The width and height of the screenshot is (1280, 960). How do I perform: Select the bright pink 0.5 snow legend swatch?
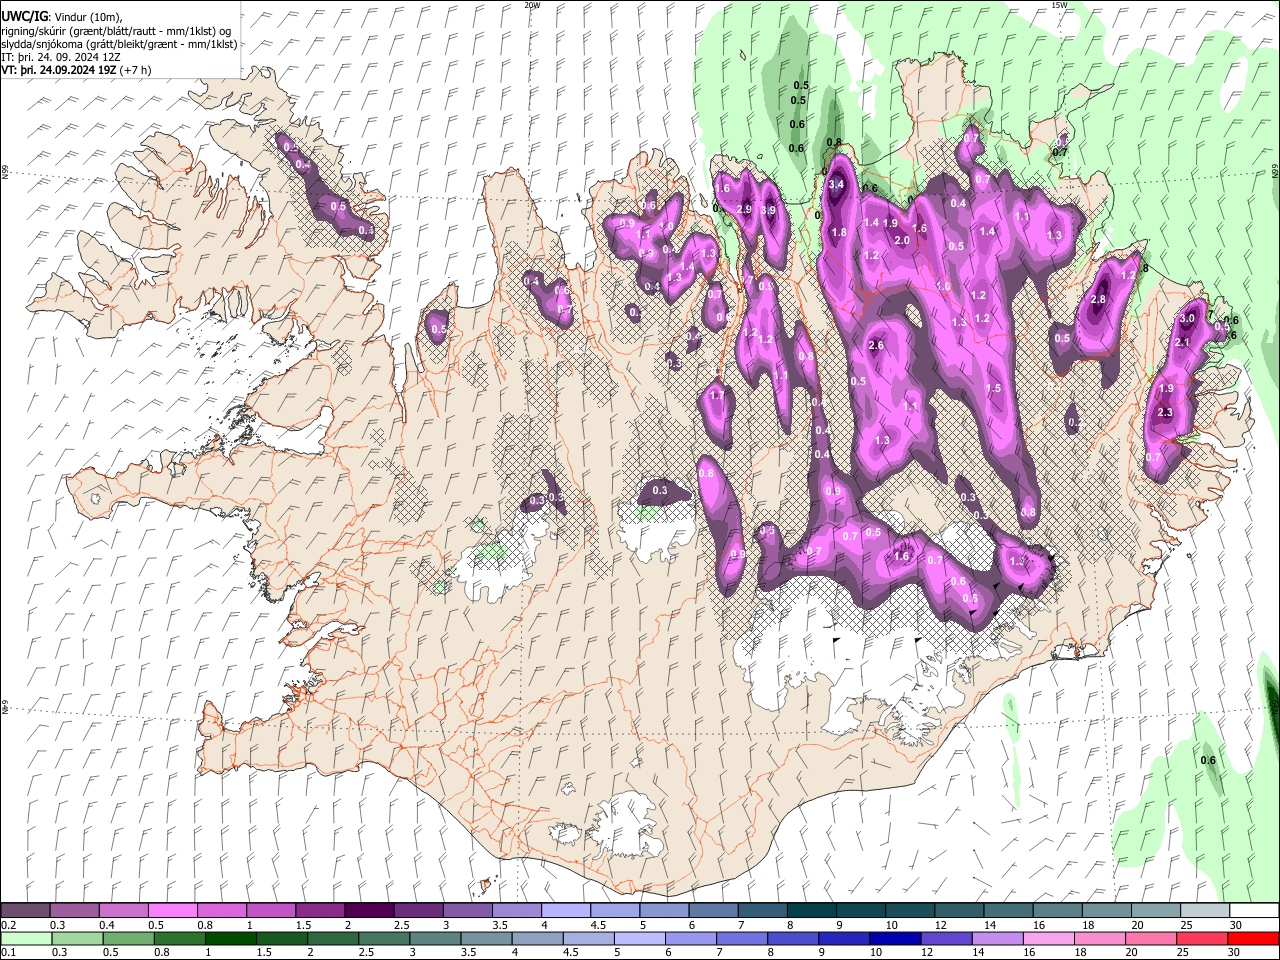click(172, 910)
